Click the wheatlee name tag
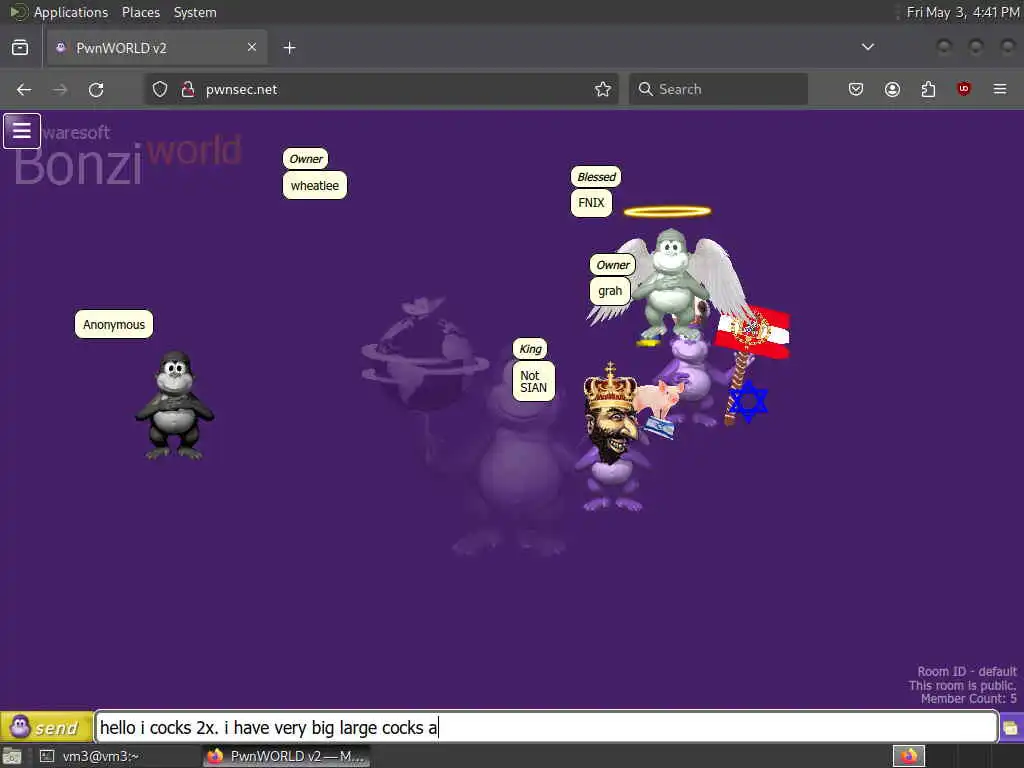This screenshot has width=1024, height=768. (315, 185)
